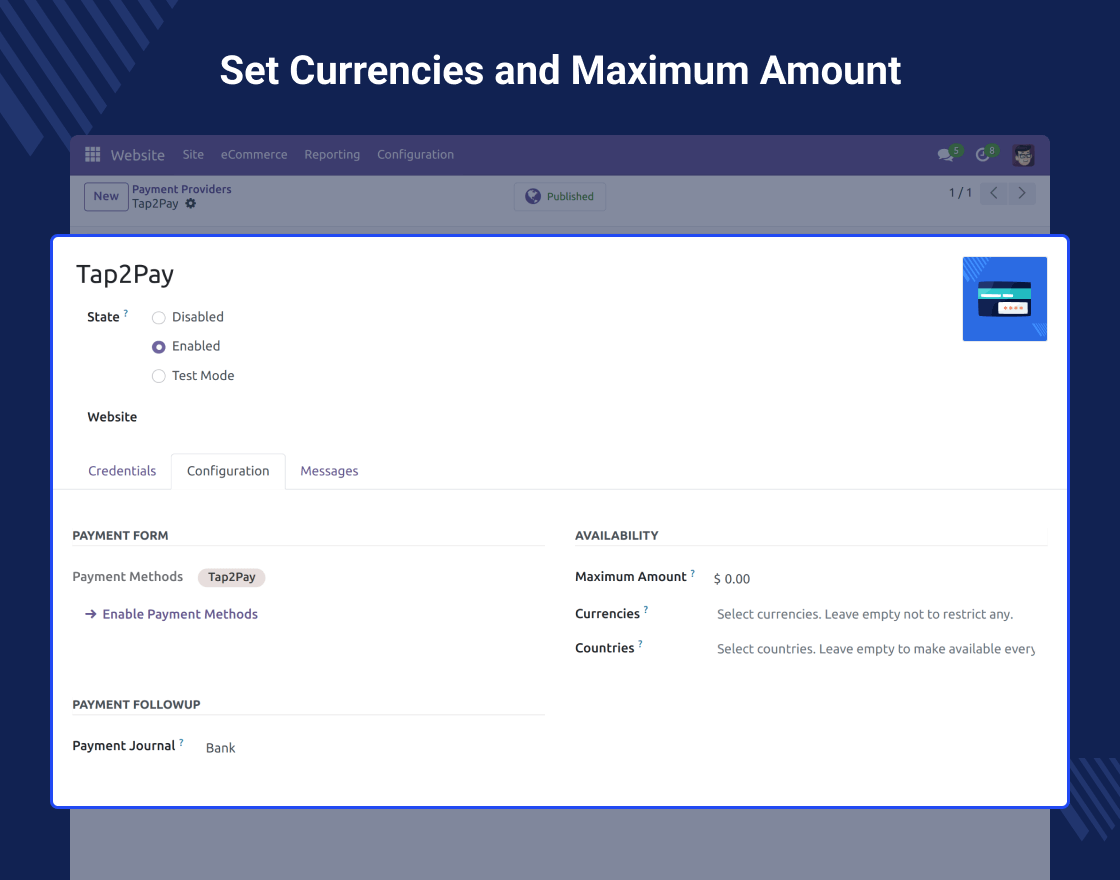Click Payment Journal help question mark
1120x880 pixels.
(181, 742)
